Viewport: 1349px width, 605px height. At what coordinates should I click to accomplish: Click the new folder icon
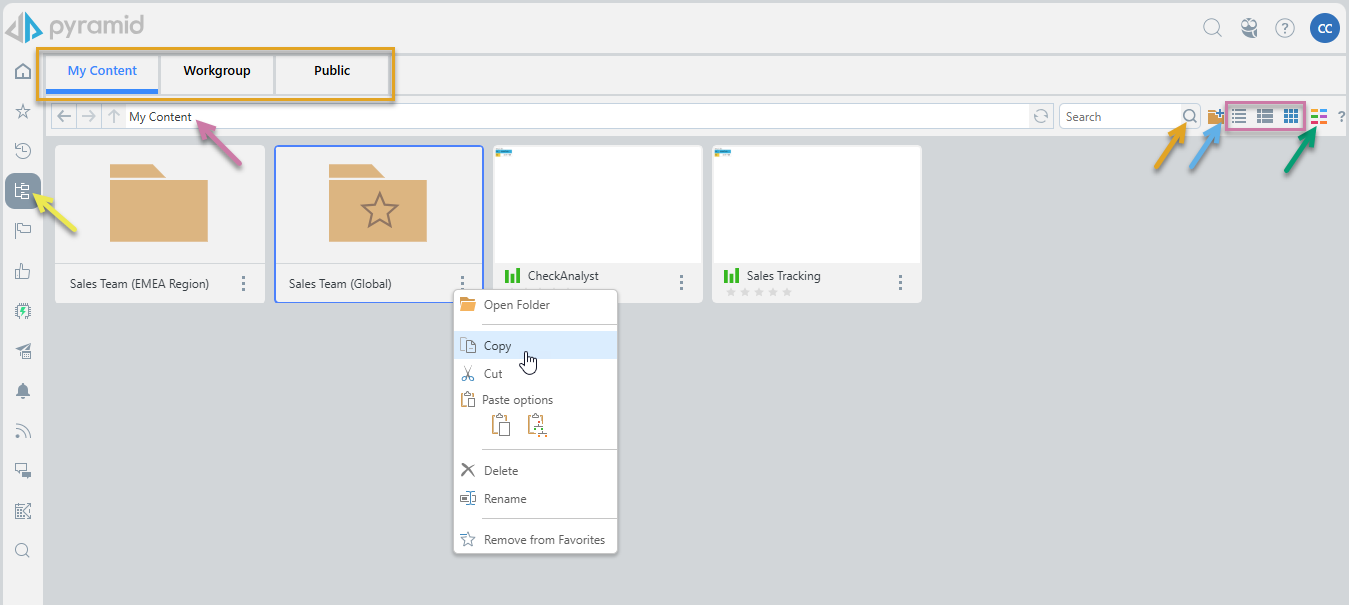(1215, 117)
